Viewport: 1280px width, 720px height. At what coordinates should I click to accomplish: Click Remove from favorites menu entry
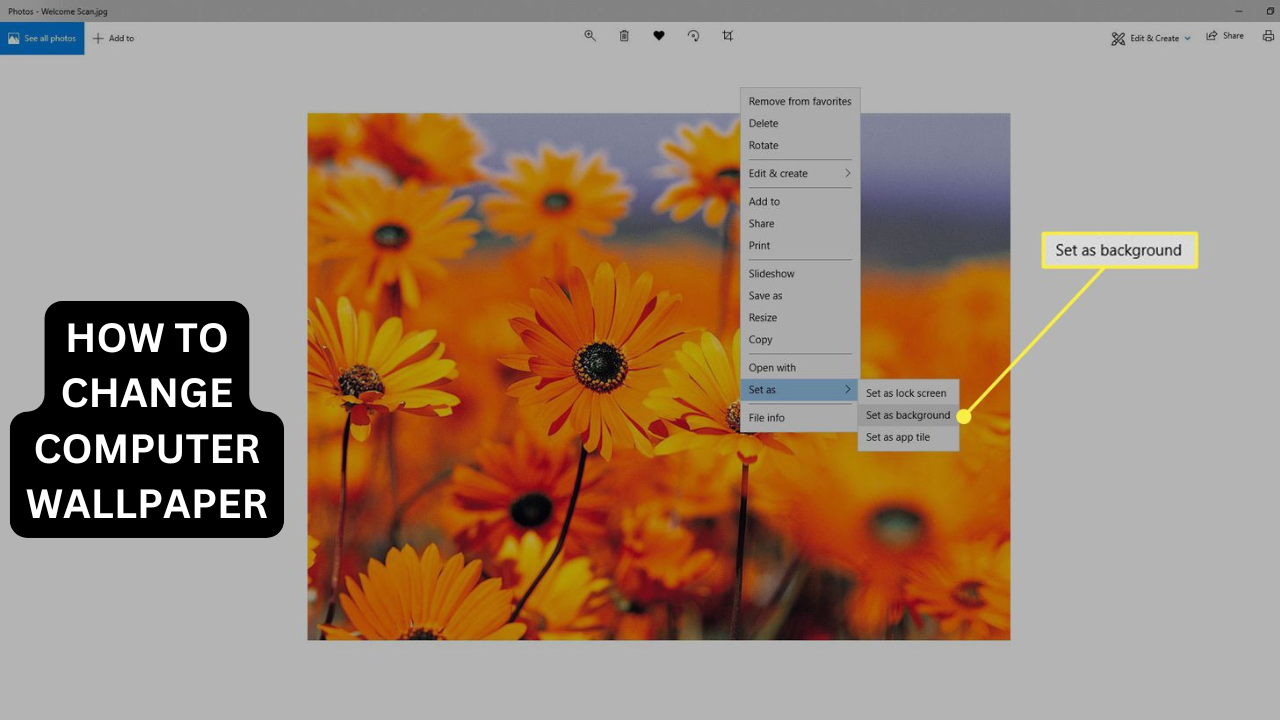tap(799, 101)
